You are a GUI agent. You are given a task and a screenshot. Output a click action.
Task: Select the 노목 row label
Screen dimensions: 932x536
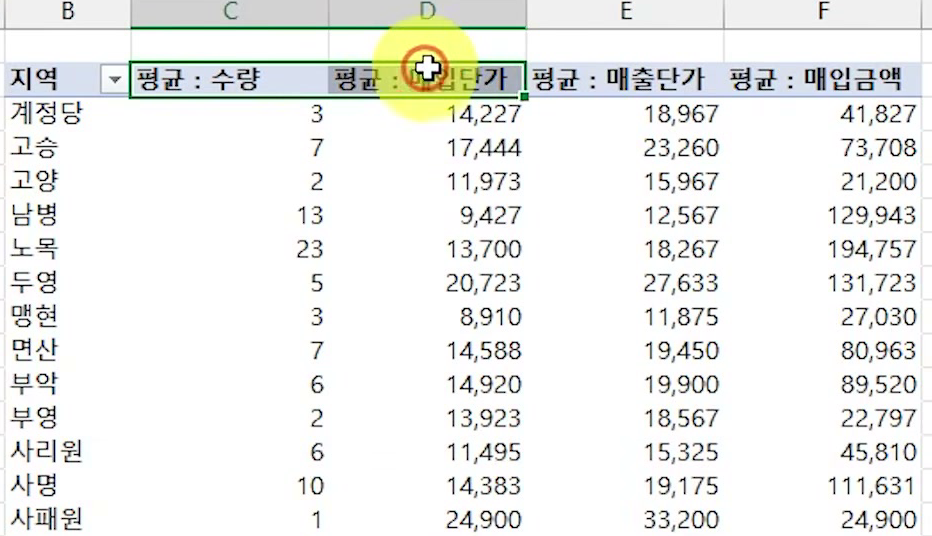68,248
